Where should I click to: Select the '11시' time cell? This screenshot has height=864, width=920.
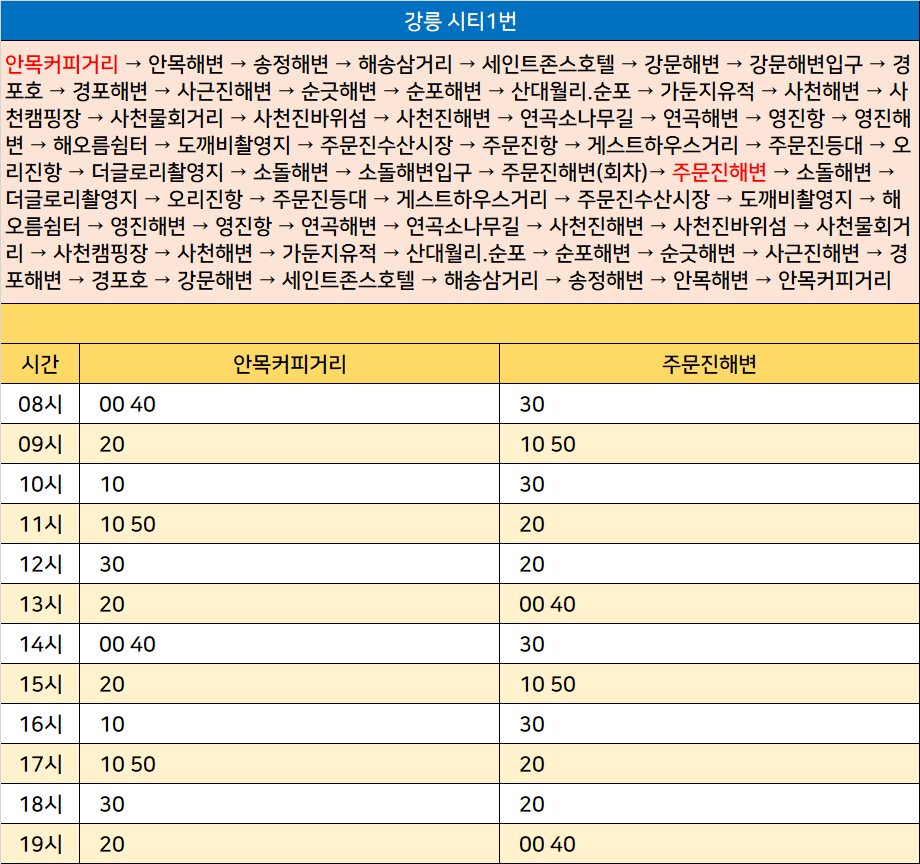click(40, 524)
